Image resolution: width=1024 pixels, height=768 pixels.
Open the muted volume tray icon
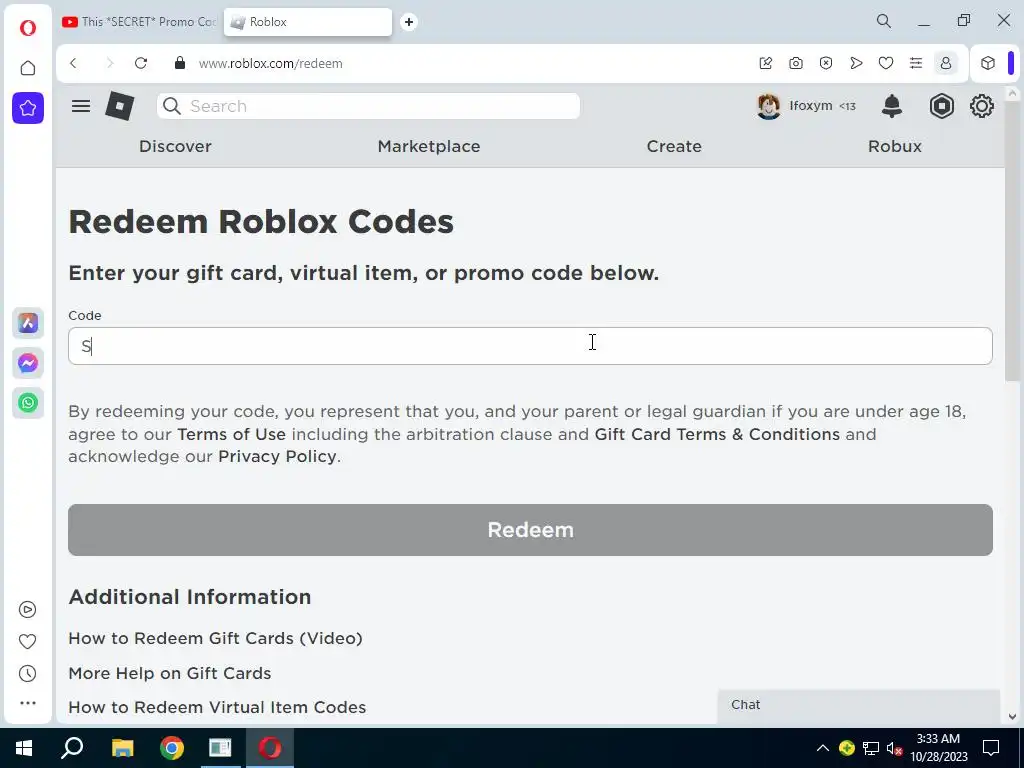pos(894,748)
